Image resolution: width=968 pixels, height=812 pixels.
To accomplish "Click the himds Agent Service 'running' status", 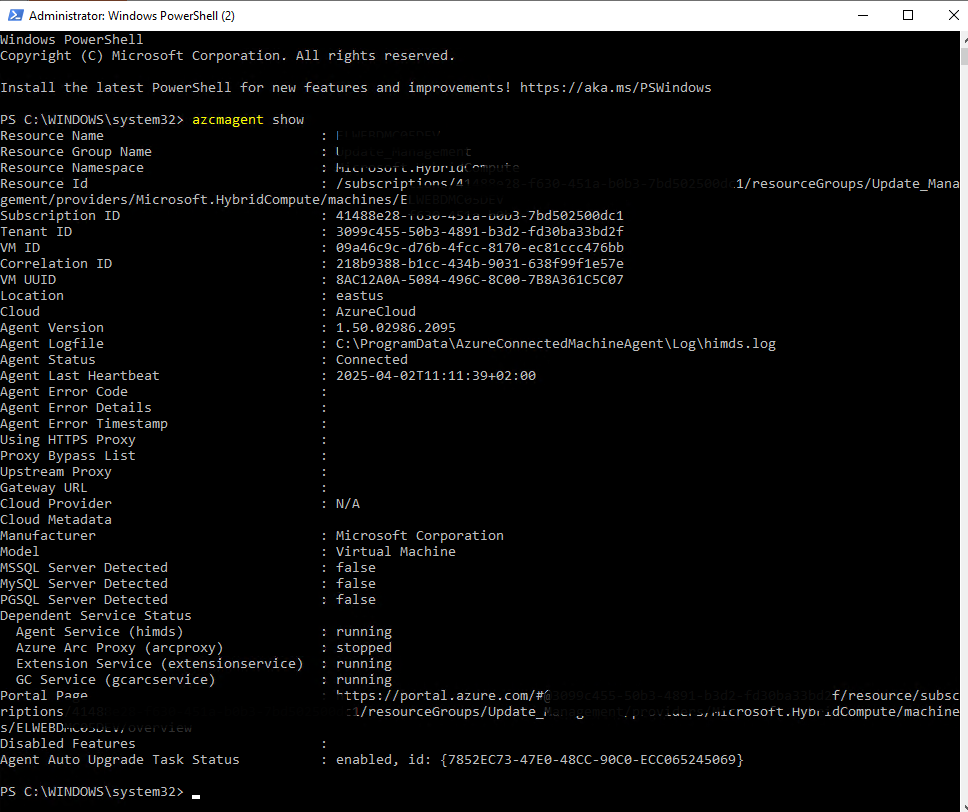I will pyautogui.click(x=364, y=632).
